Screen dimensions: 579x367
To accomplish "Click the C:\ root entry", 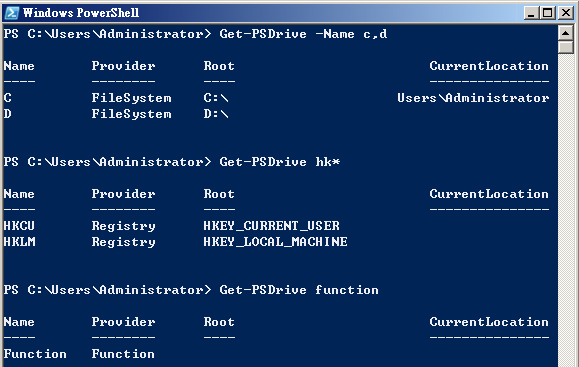I will 216,98.
